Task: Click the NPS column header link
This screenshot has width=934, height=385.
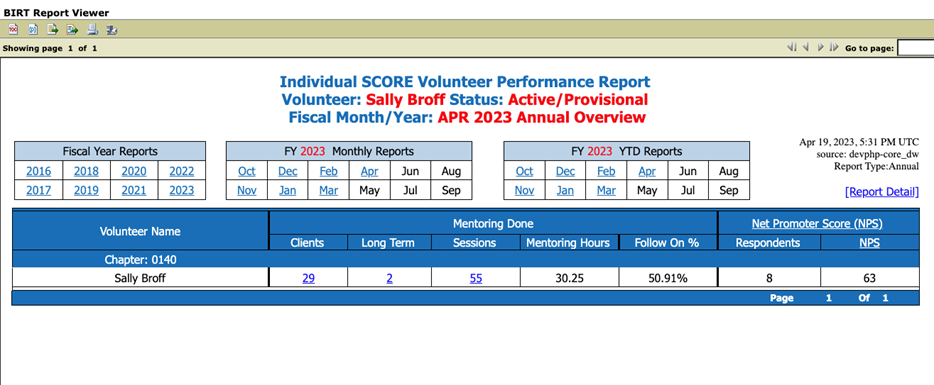Action: 869,243
